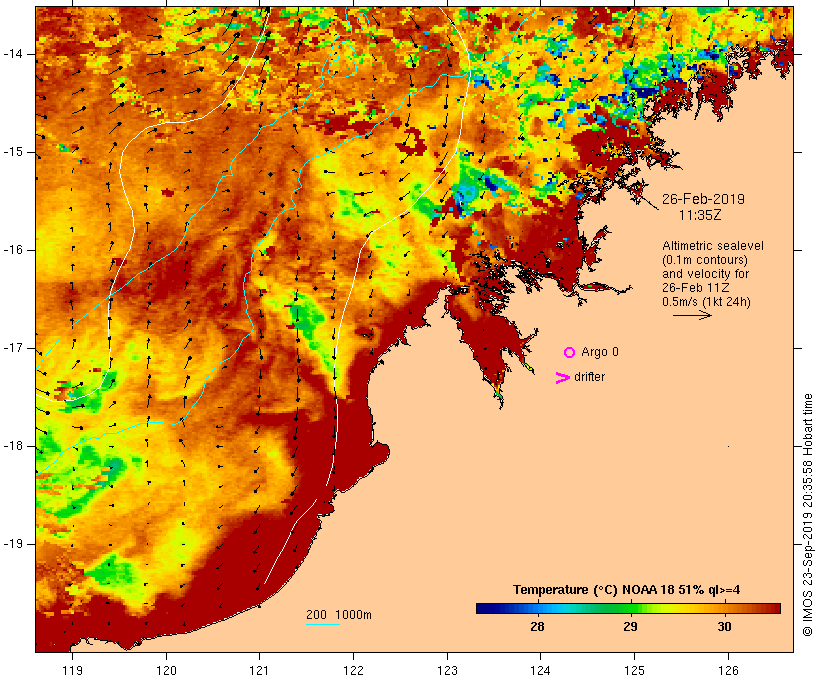
Task: Click the 'Argo 0' legend label
Action: tap(600, 352)
